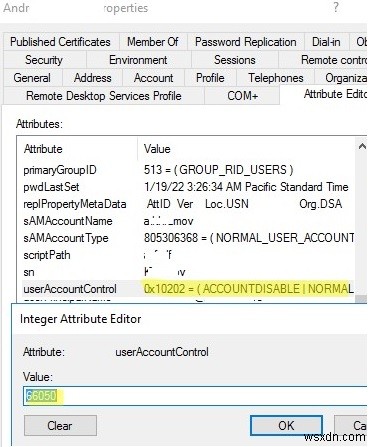This screenshot has width=377, height=447.
Task: Click the 0x10202 ACCOUNTDISABLE value cell
Action: [x=249, y=289]
